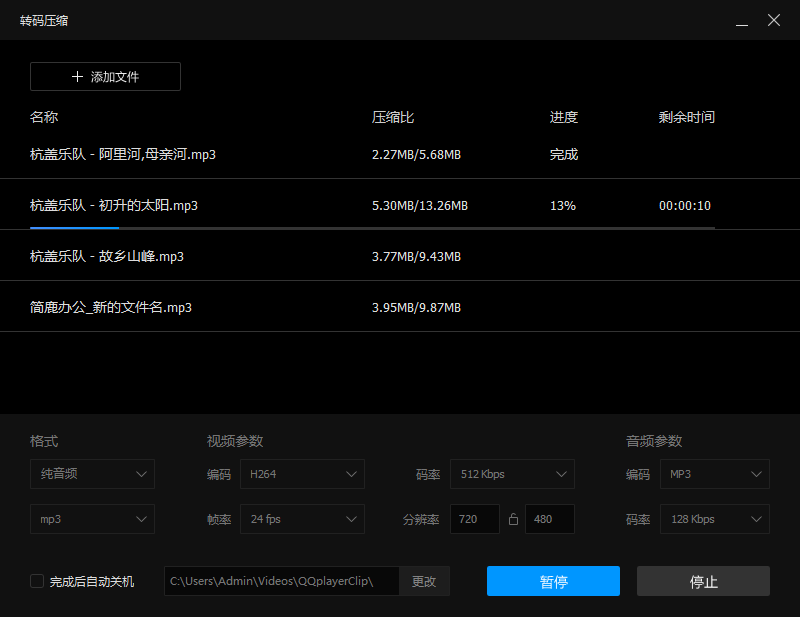
Task: Click the 720 resolution width field
Action: coord(474,519)
